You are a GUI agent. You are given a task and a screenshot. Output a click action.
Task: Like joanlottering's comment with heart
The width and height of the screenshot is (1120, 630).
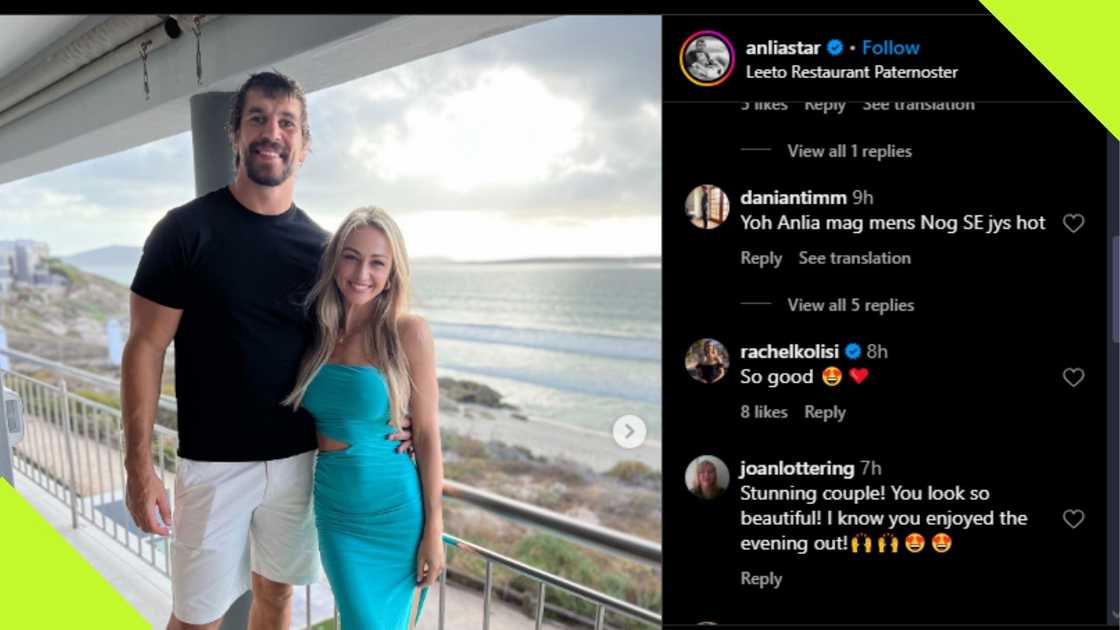tap(1073, 519)
